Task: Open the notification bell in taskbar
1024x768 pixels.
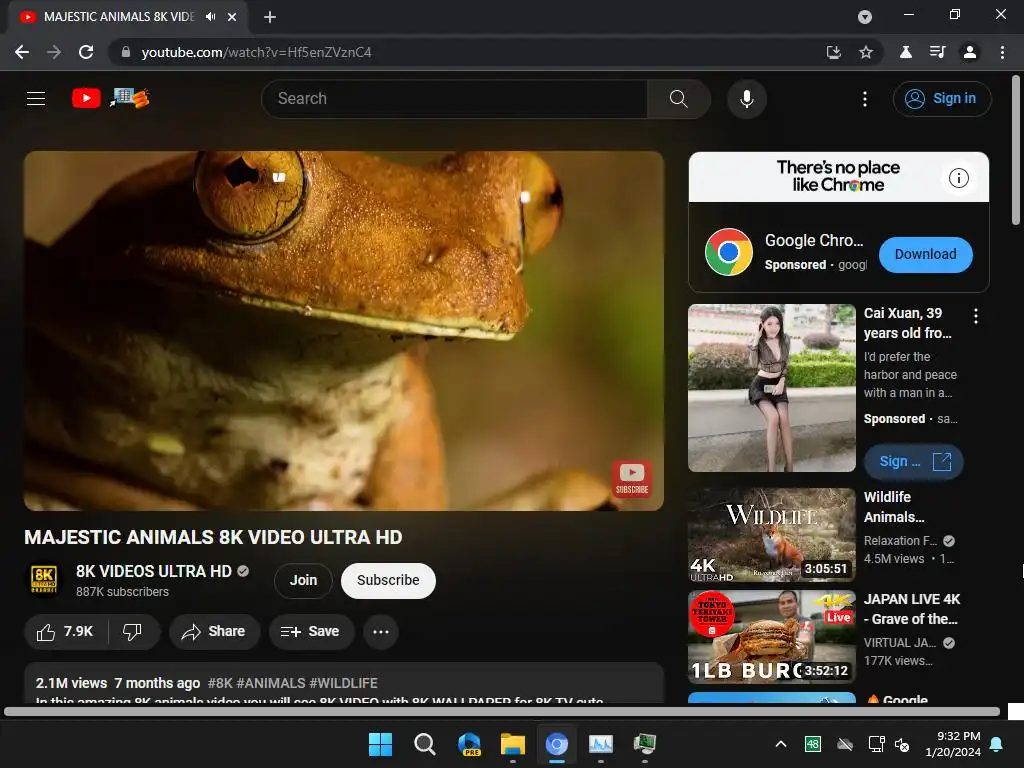Action: [x=997, y=744]
